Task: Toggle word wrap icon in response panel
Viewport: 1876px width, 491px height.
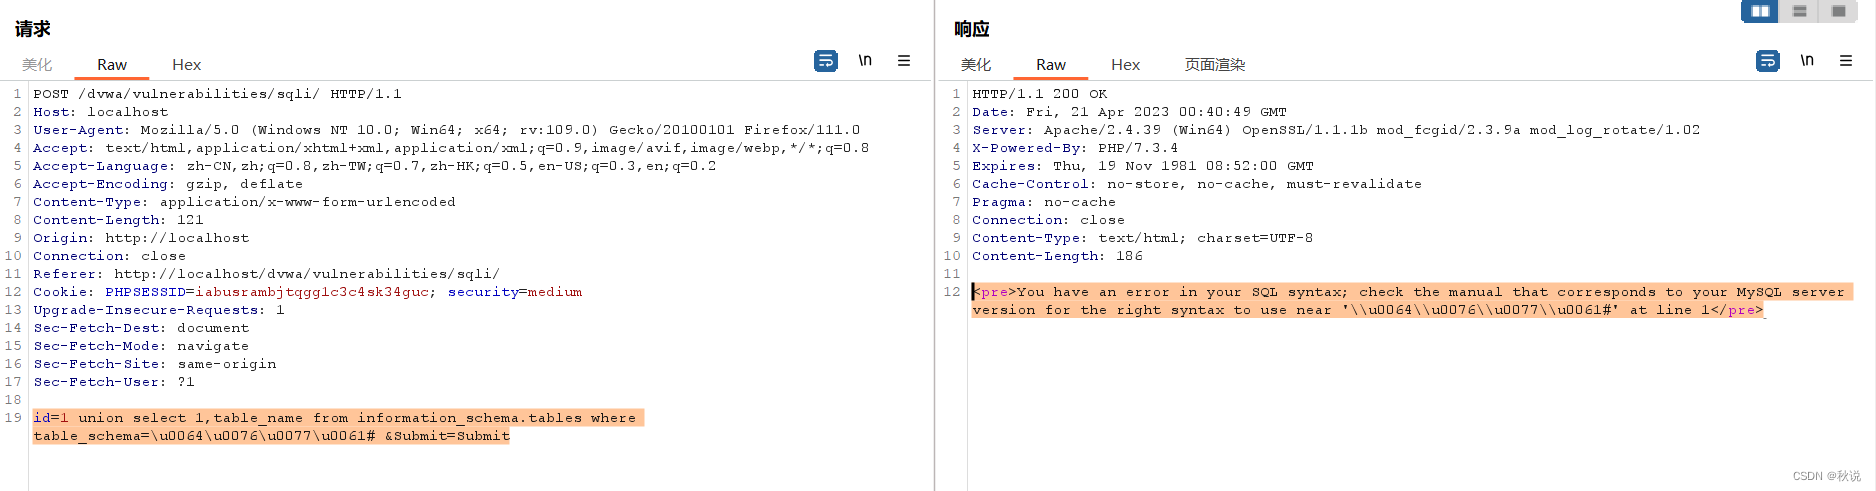Action: coord(1768,61)
